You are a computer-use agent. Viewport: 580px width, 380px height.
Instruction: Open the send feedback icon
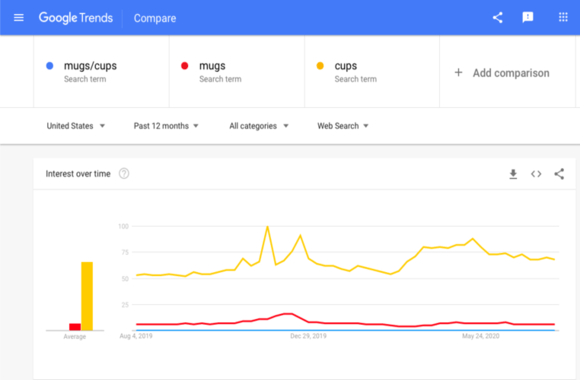point(528,17)
